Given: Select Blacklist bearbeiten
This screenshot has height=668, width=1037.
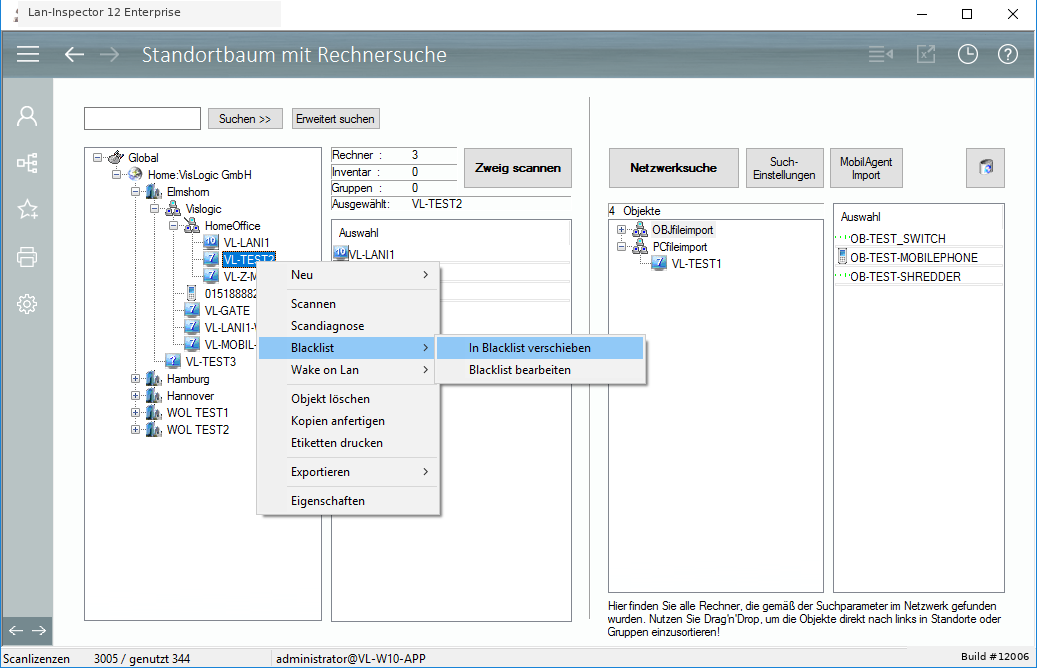Looking at the screenshot, I should [540, 370].
